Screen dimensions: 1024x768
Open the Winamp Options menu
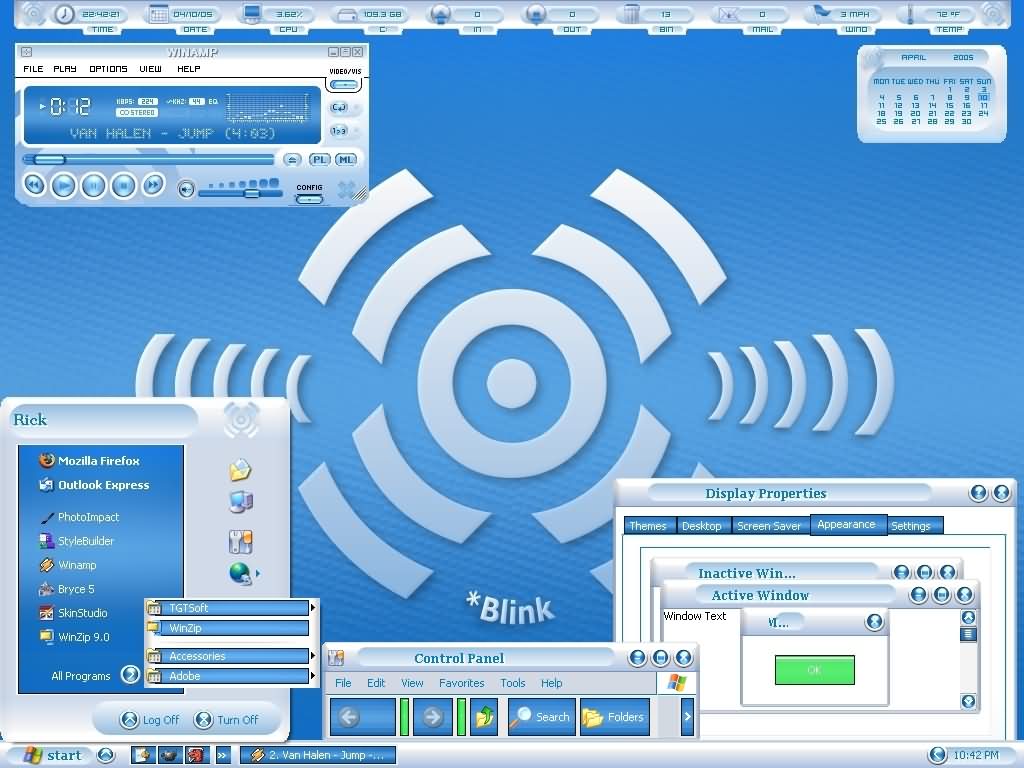(108, 69)
